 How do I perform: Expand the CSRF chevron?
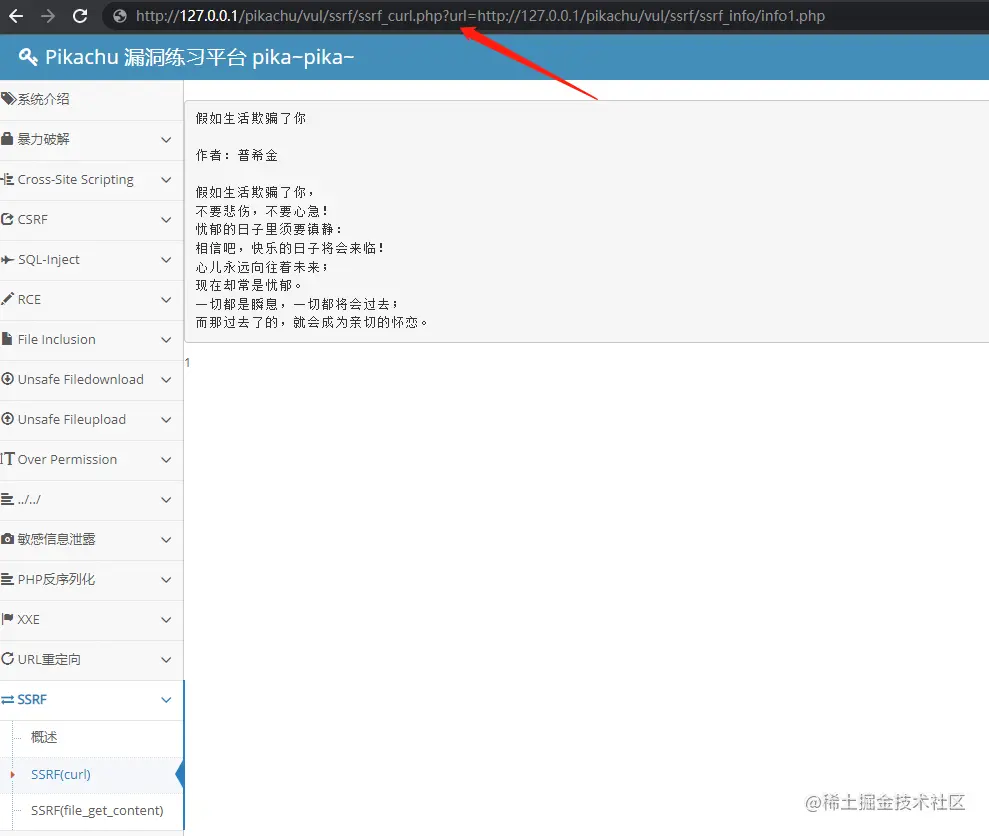coord(166,220)
